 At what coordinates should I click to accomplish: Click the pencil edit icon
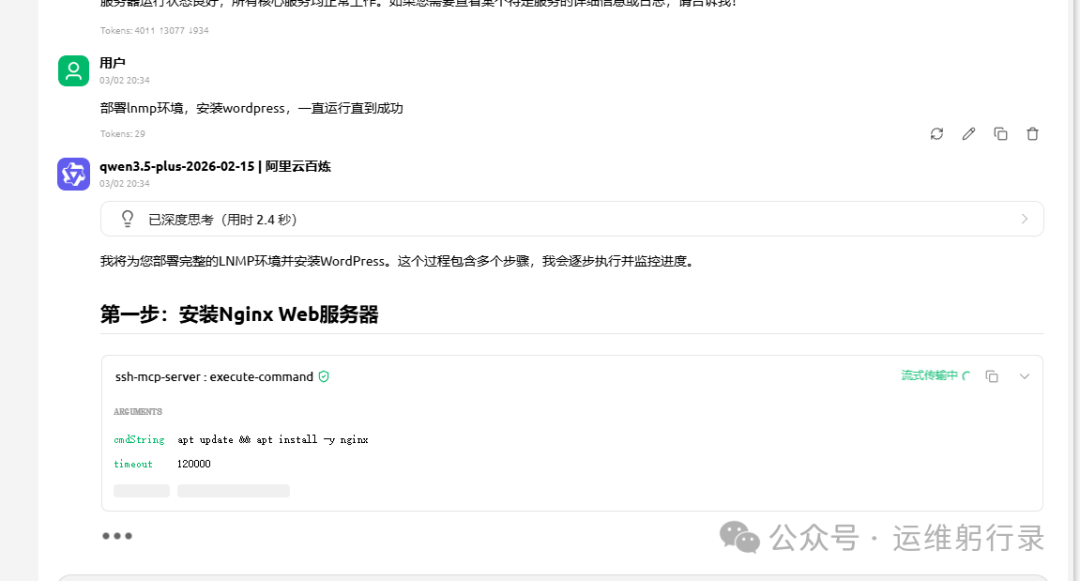pos(968,134)
